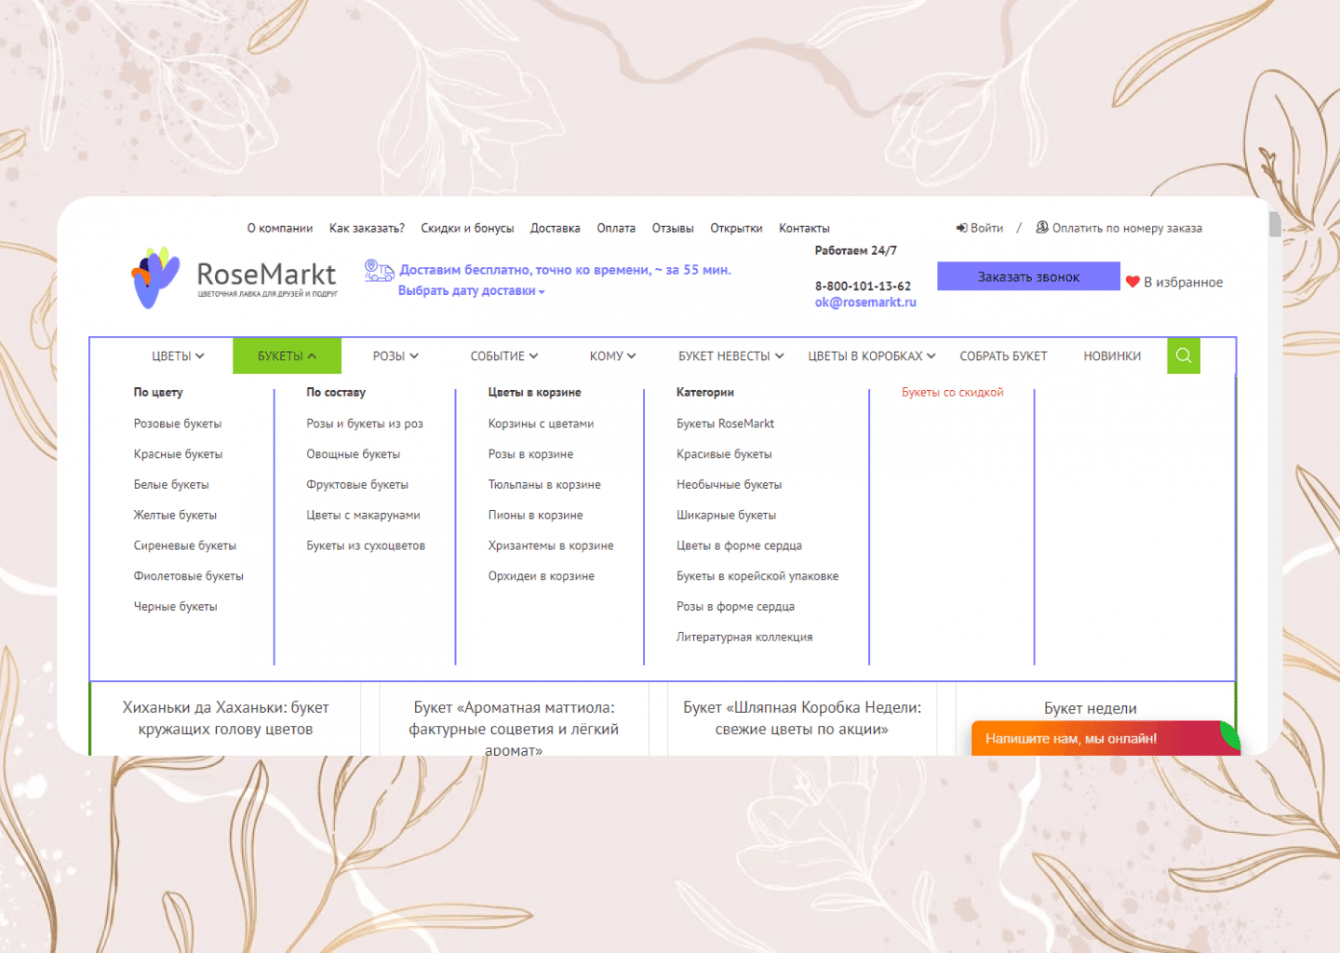Open the НОВИНКИ section

[1112, 356]
